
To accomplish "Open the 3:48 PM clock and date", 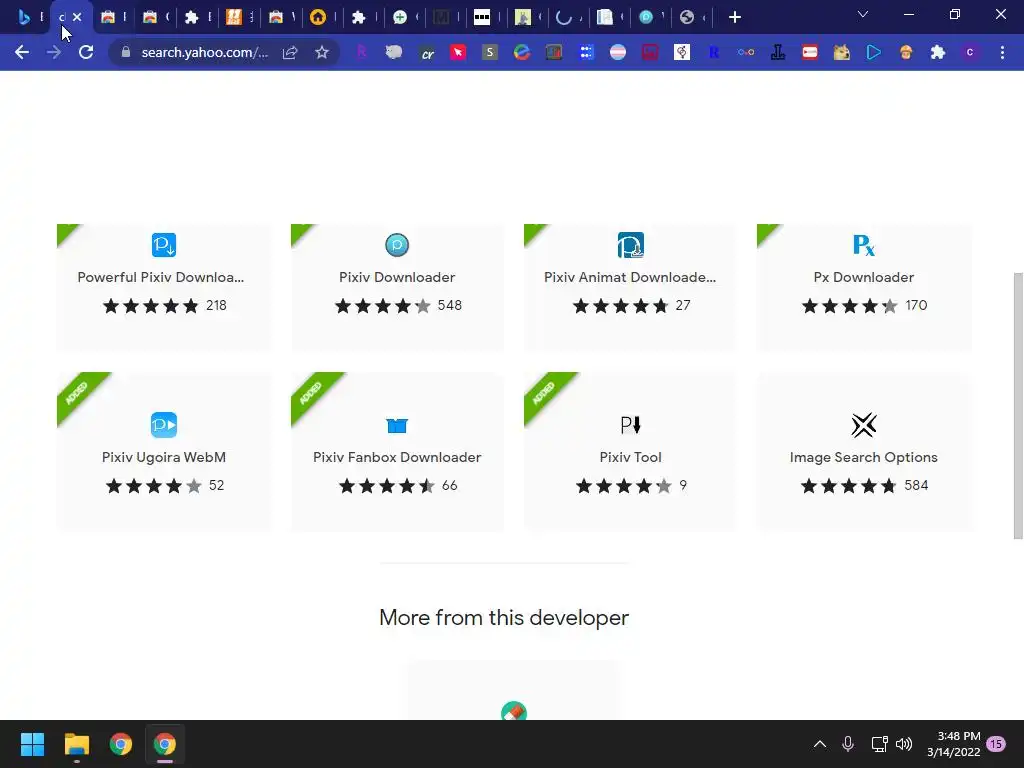I will [x=953, y=744].
